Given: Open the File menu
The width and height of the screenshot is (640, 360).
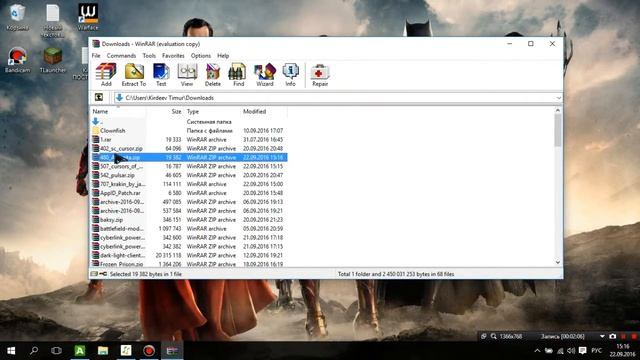Looking at the screenshot, I should pyautogui.click(x=96, y=56).
